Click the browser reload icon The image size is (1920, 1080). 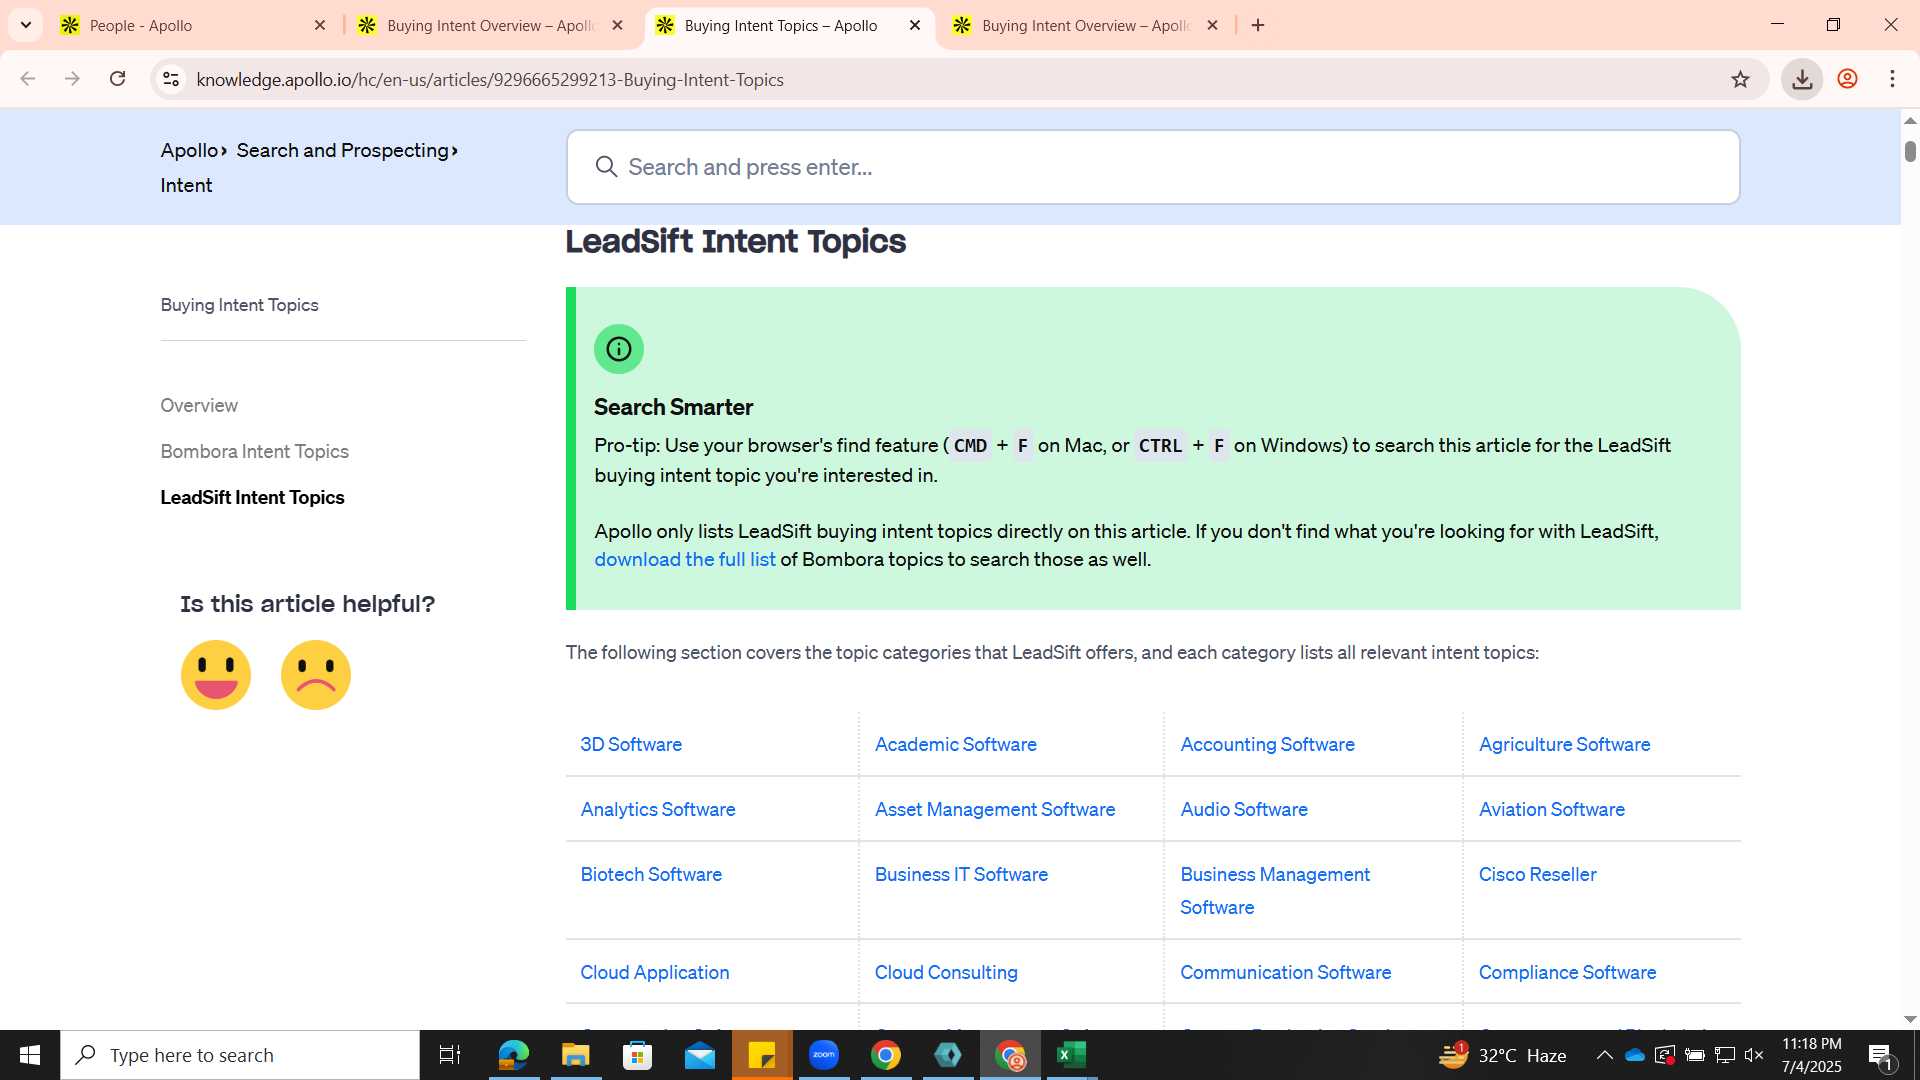click(x=117, y=79)
